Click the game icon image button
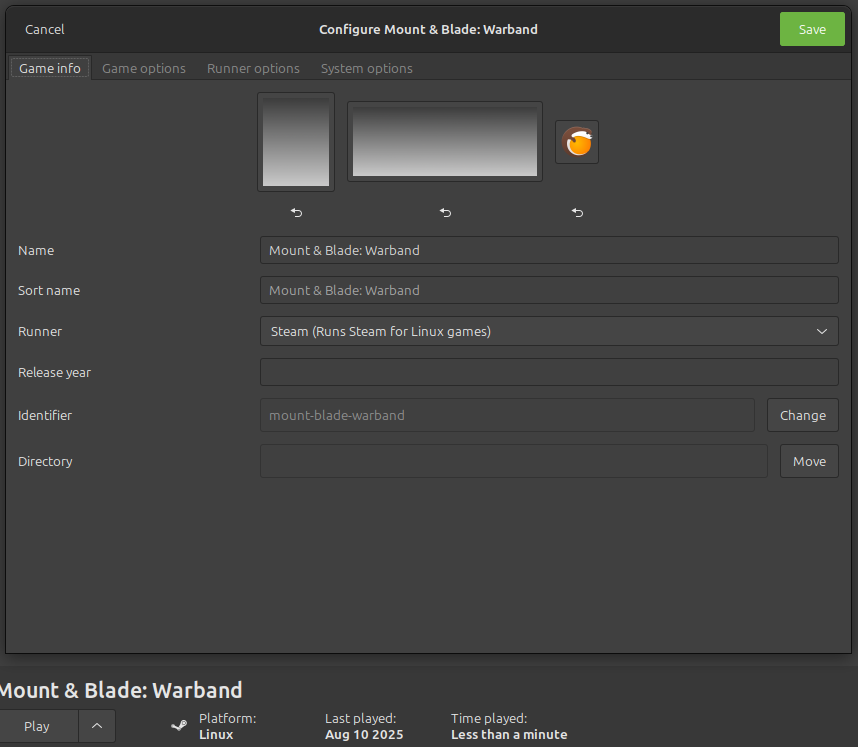858x747 pixels. [577, 142]
